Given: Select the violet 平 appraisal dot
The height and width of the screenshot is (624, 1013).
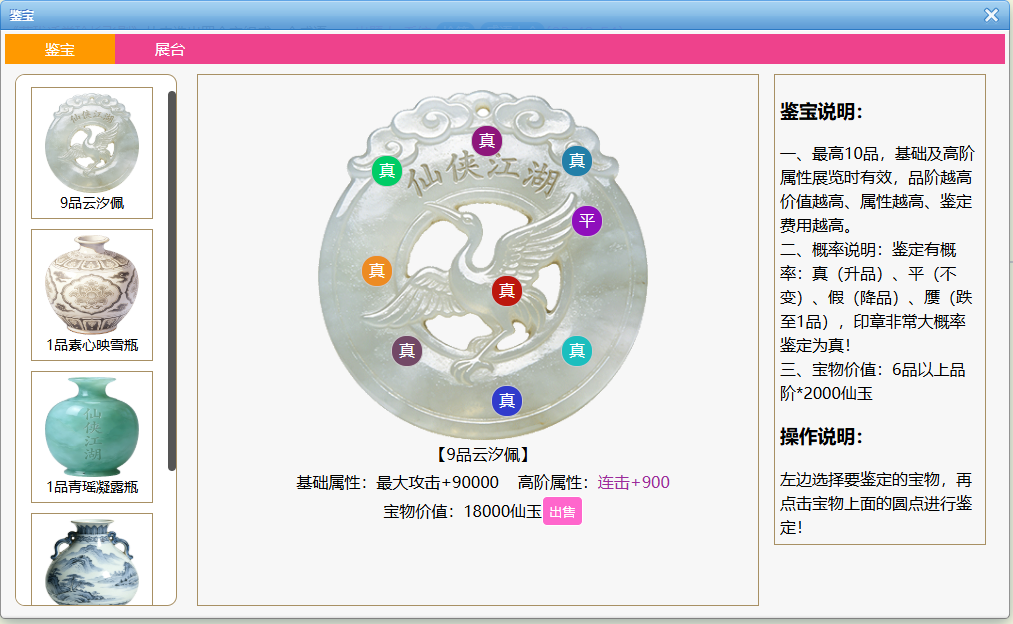Looking at the screenshot, I should (587, 221).
